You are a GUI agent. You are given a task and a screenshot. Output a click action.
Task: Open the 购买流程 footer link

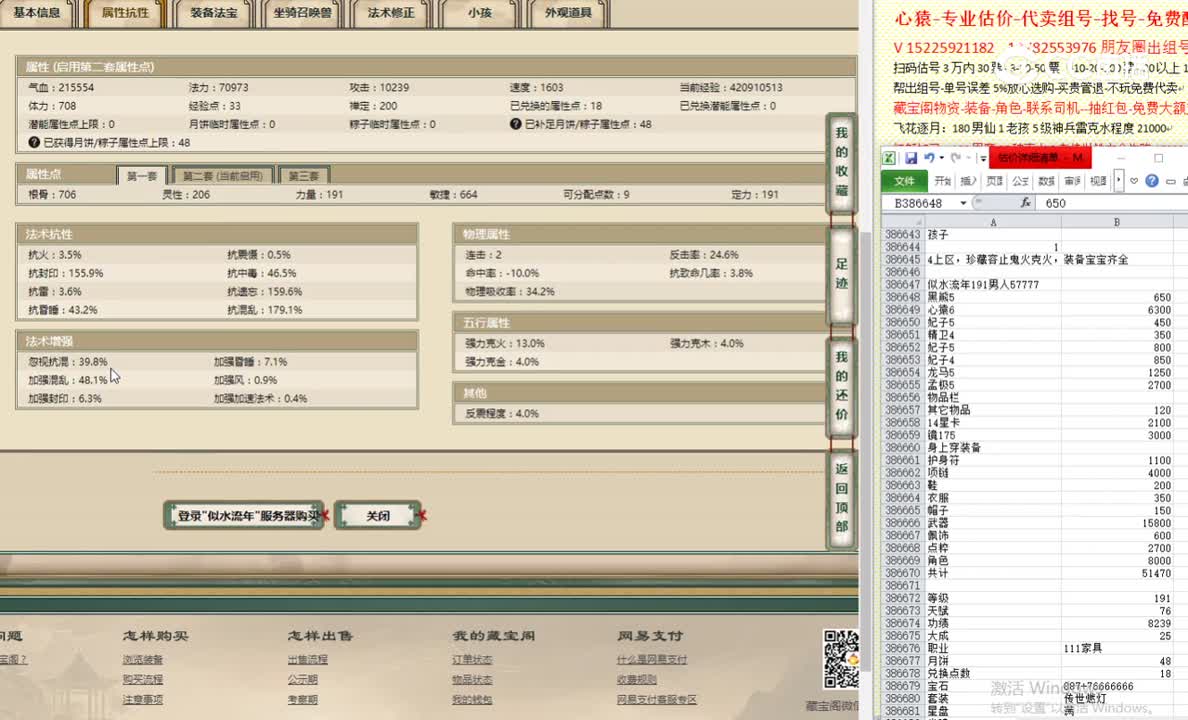pyautogui.click(x=142, y=679)
